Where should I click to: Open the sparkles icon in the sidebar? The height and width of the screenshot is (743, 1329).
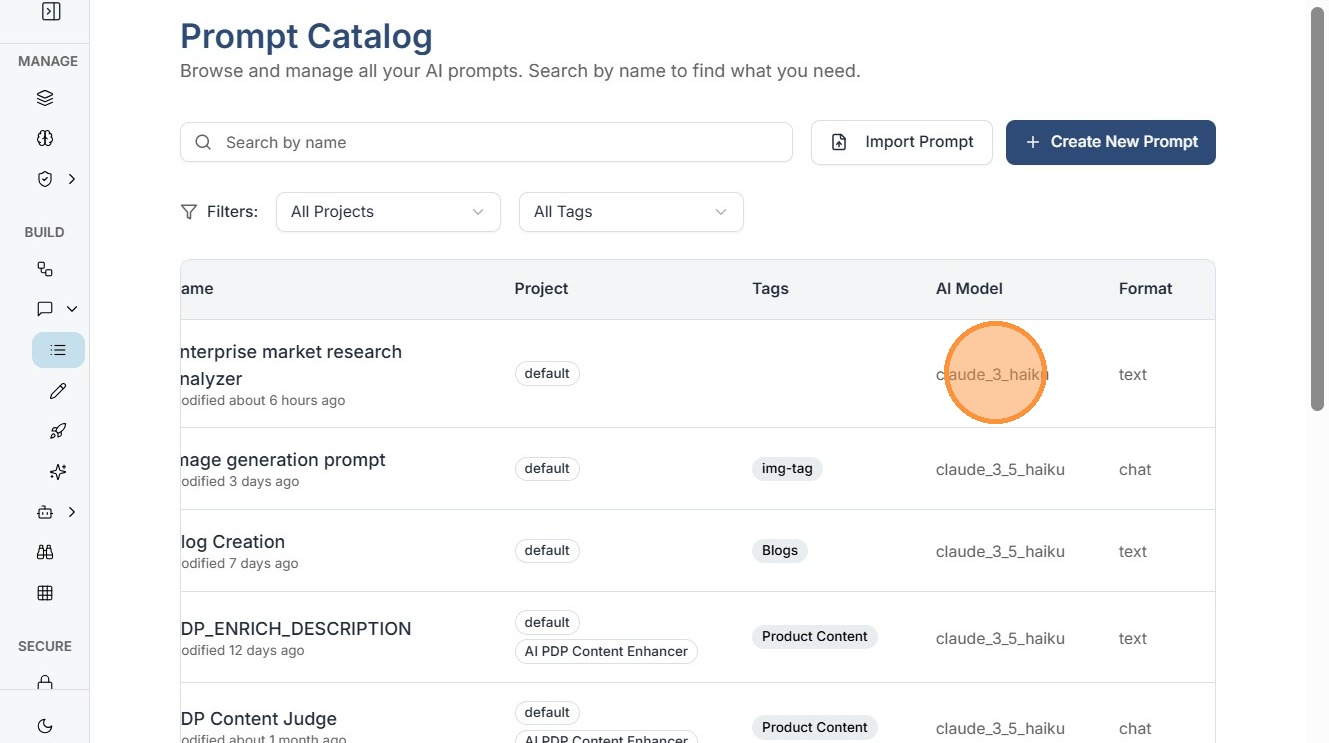[x=58, y=472]
